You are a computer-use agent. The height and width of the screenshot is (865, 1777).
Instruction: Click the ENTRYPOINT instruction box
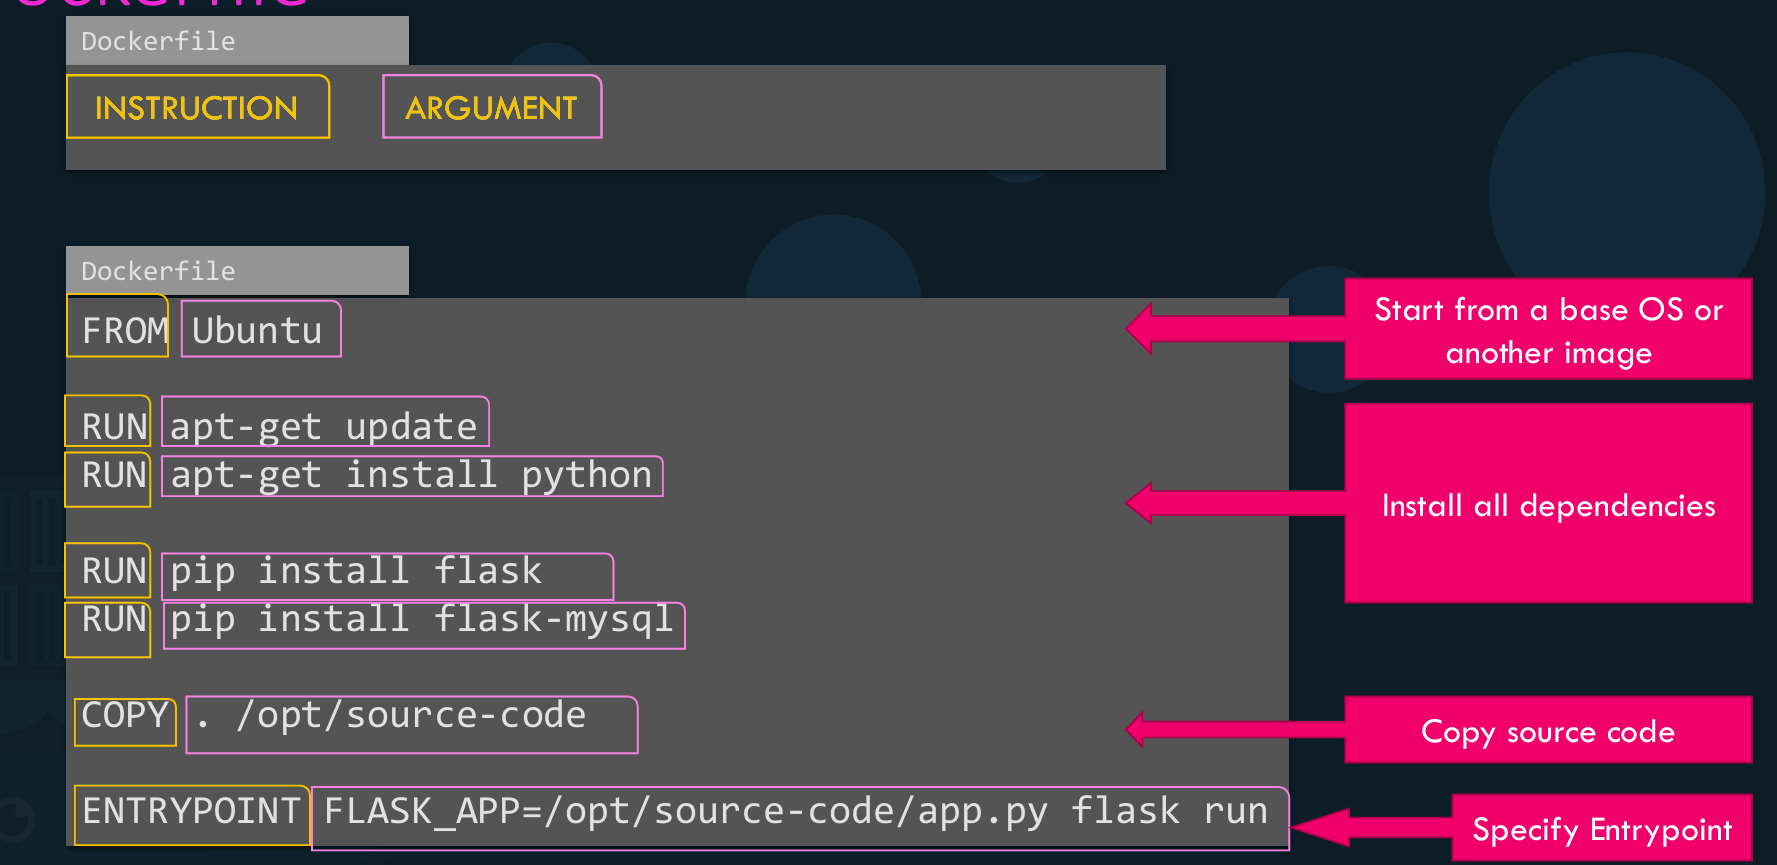coord(191,814)
